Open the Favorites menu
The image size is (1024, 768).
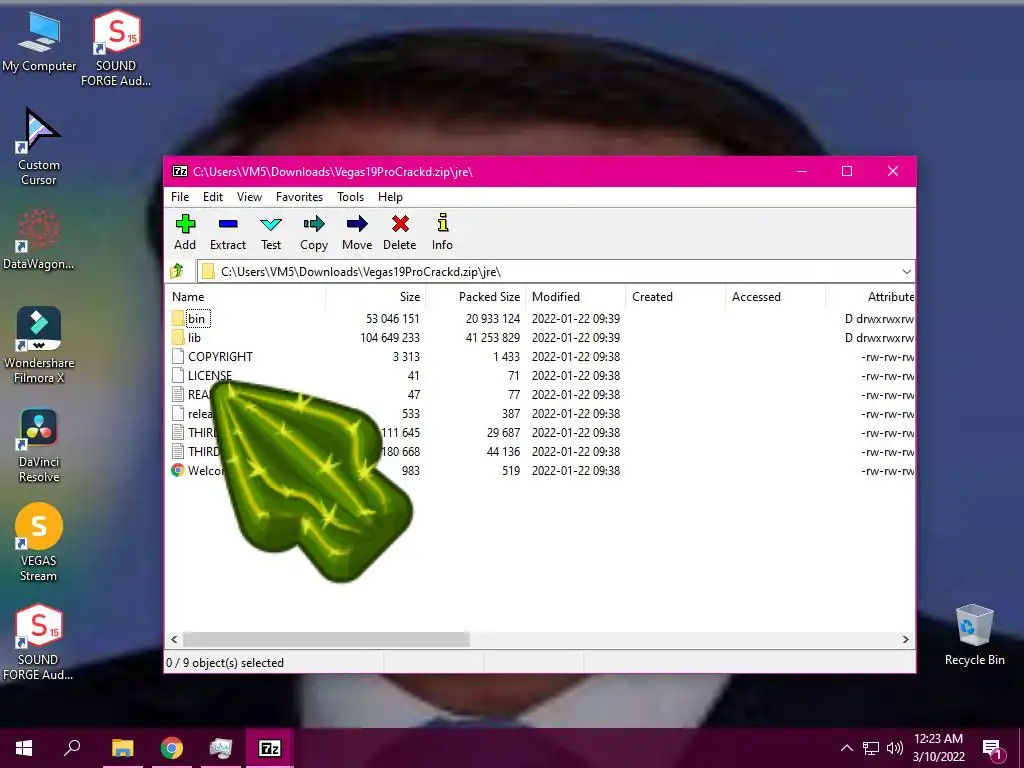click(x=299, y=197)
